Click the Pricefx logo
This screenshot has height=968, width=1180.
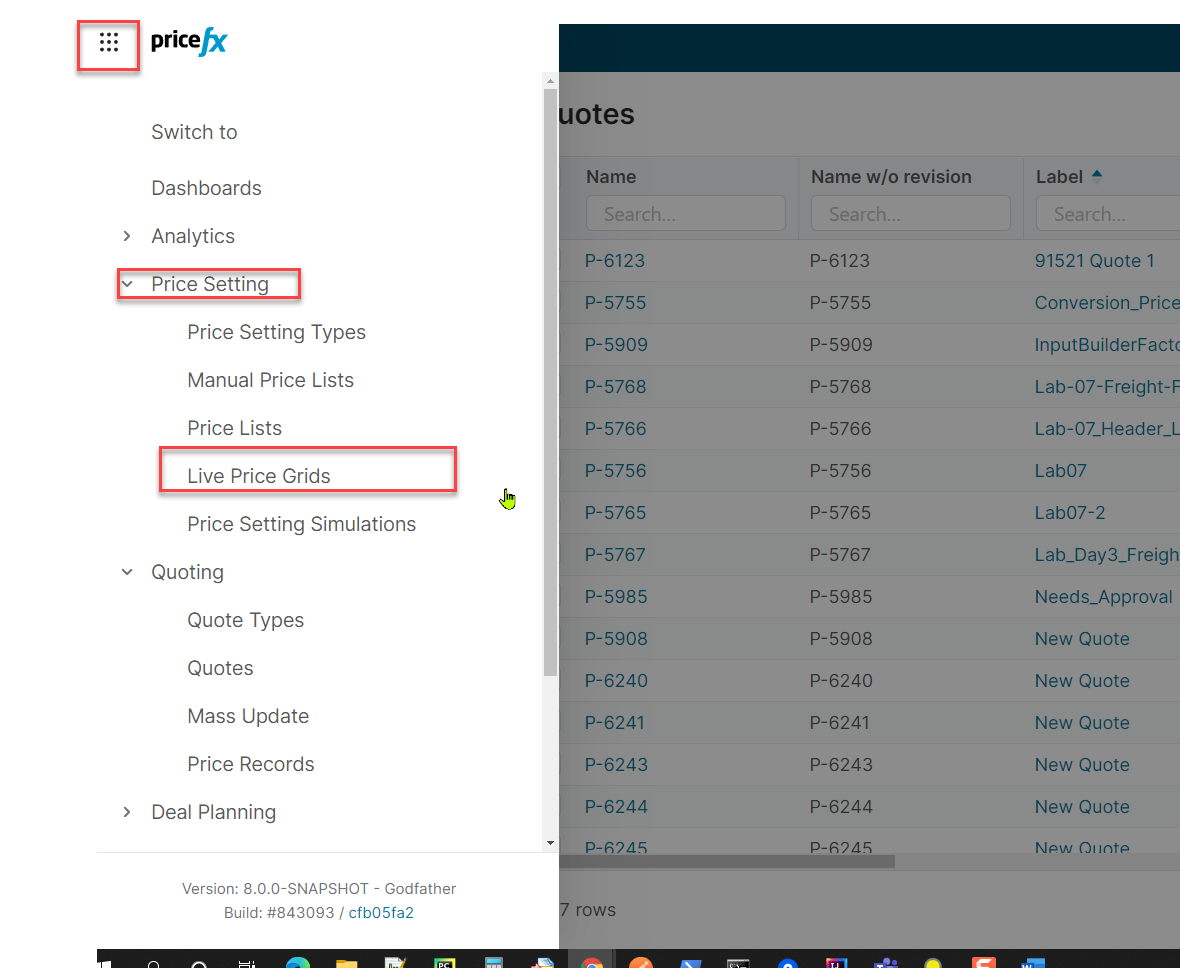[189, 42]
